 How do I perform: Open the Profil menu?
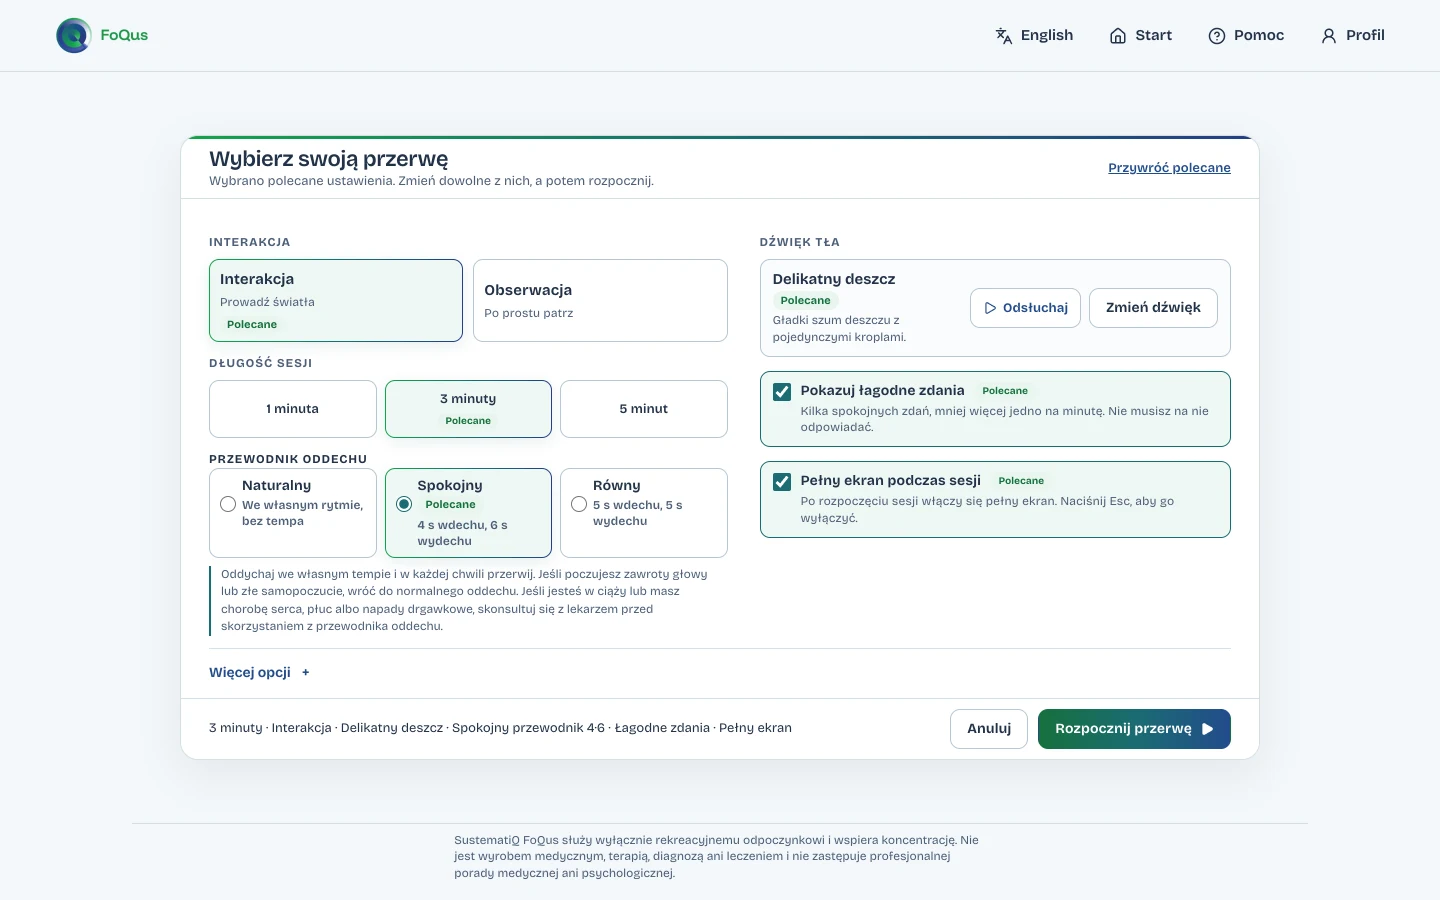[1353, 36]
